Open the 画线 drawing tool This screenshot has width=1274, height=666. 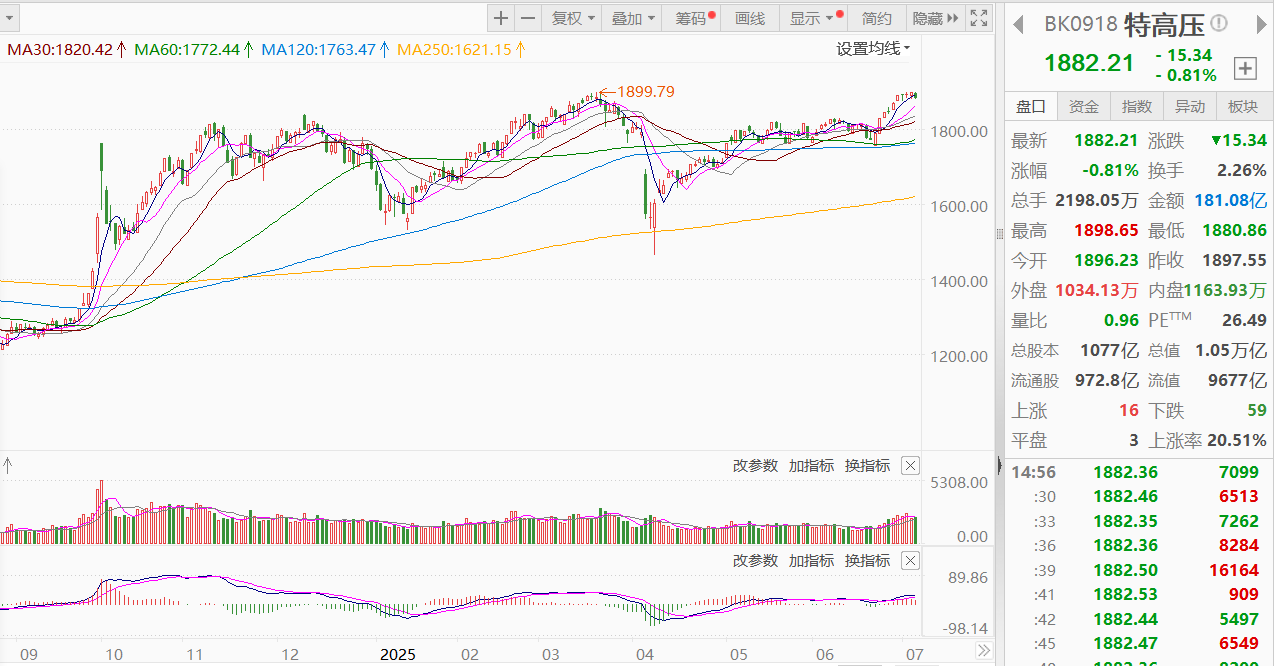click(749, 18)
